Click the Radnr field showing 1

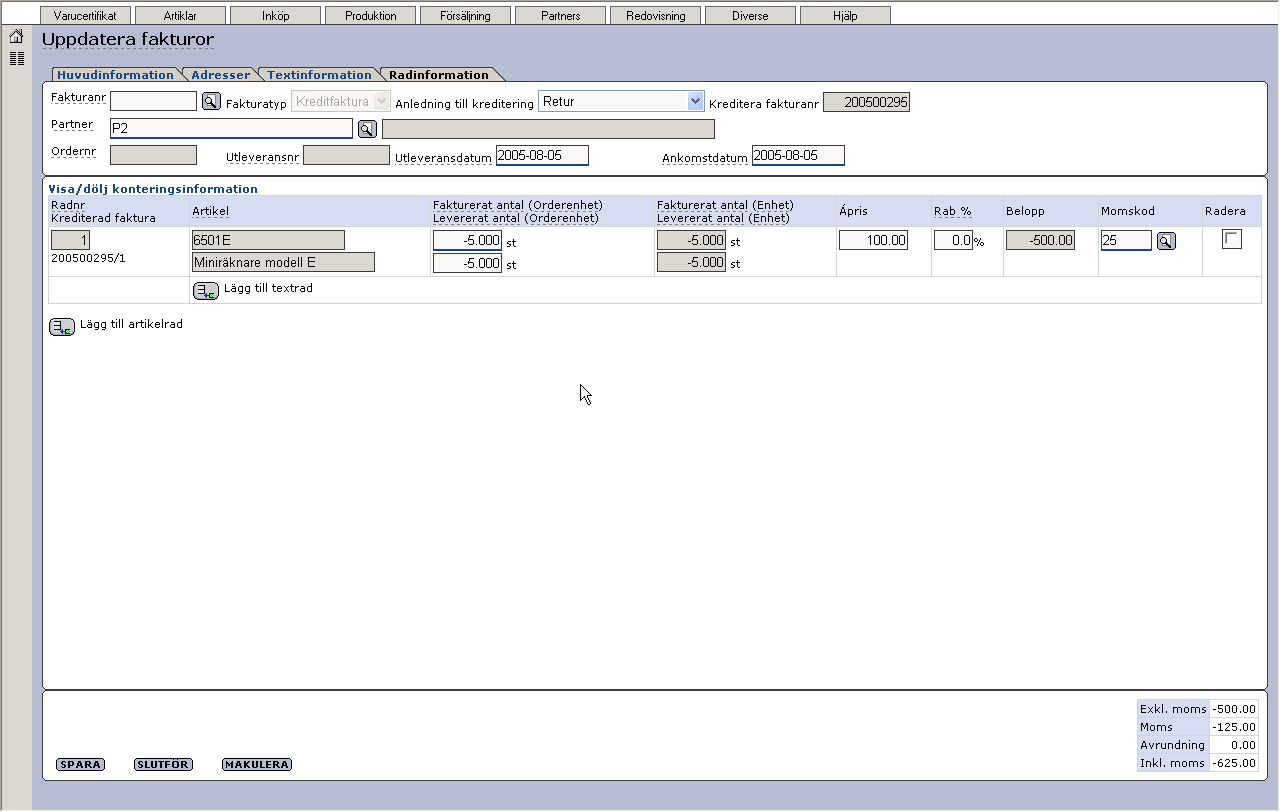click(x=70, y=240)
